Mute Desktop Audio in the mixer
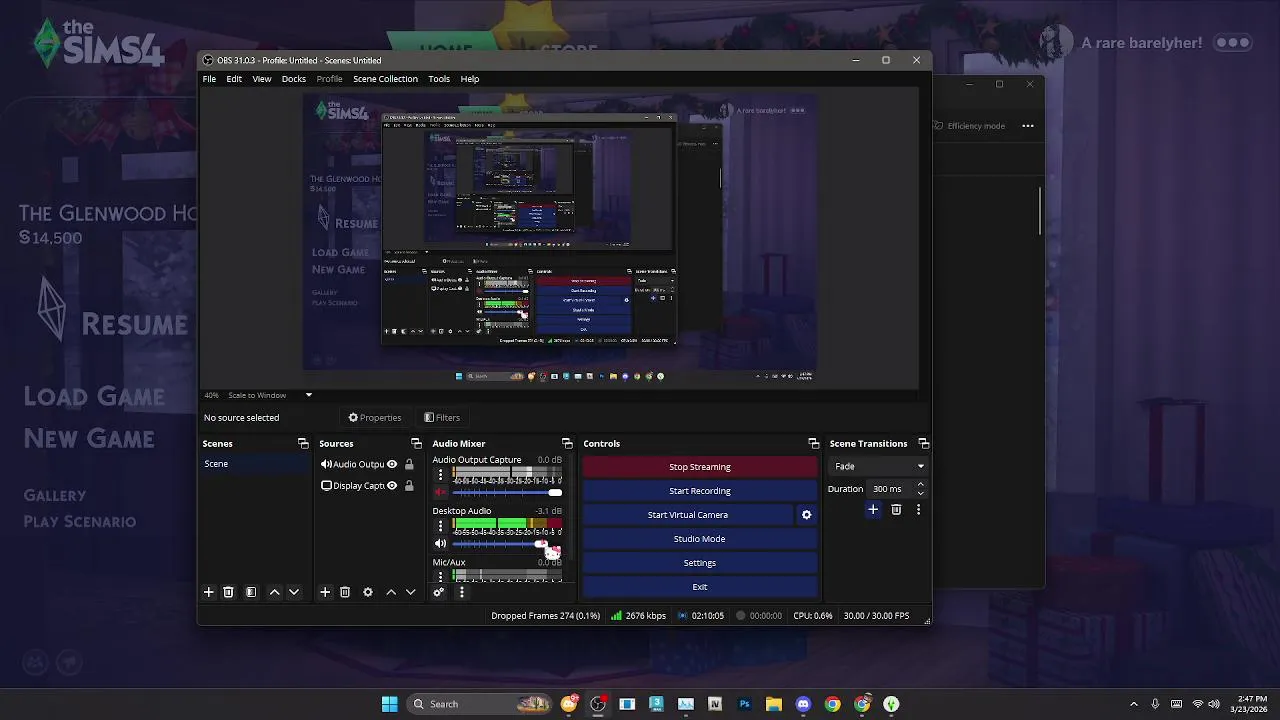1280x720 pixels. tap(440, 544)
